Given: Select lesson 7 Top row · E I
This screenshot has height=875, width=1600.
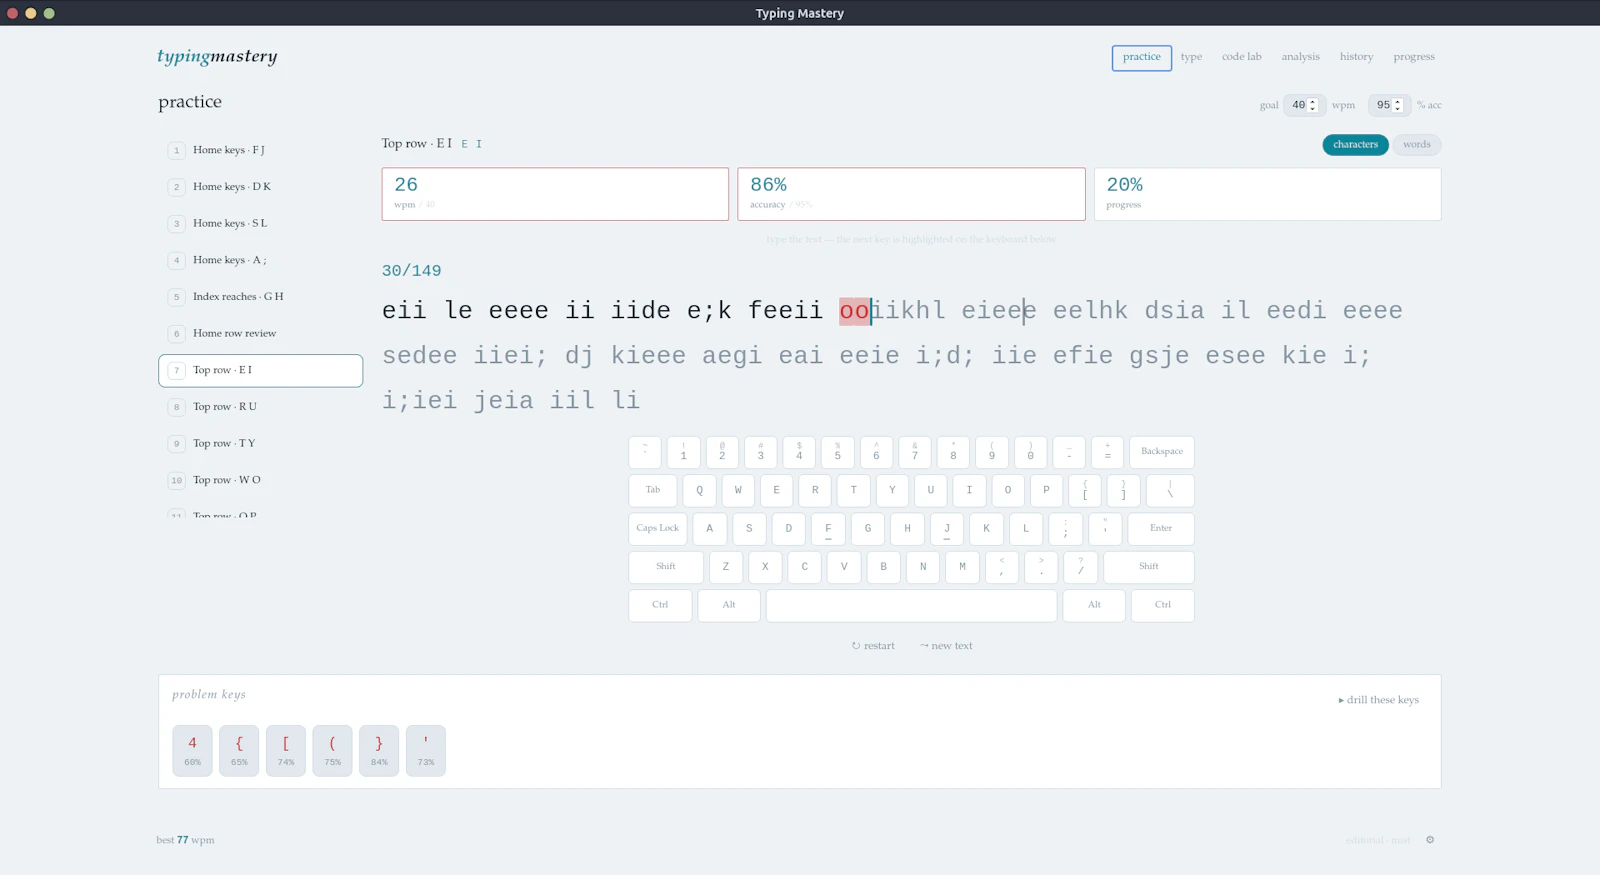Looking at the screenshot, I should pos(260,370).
